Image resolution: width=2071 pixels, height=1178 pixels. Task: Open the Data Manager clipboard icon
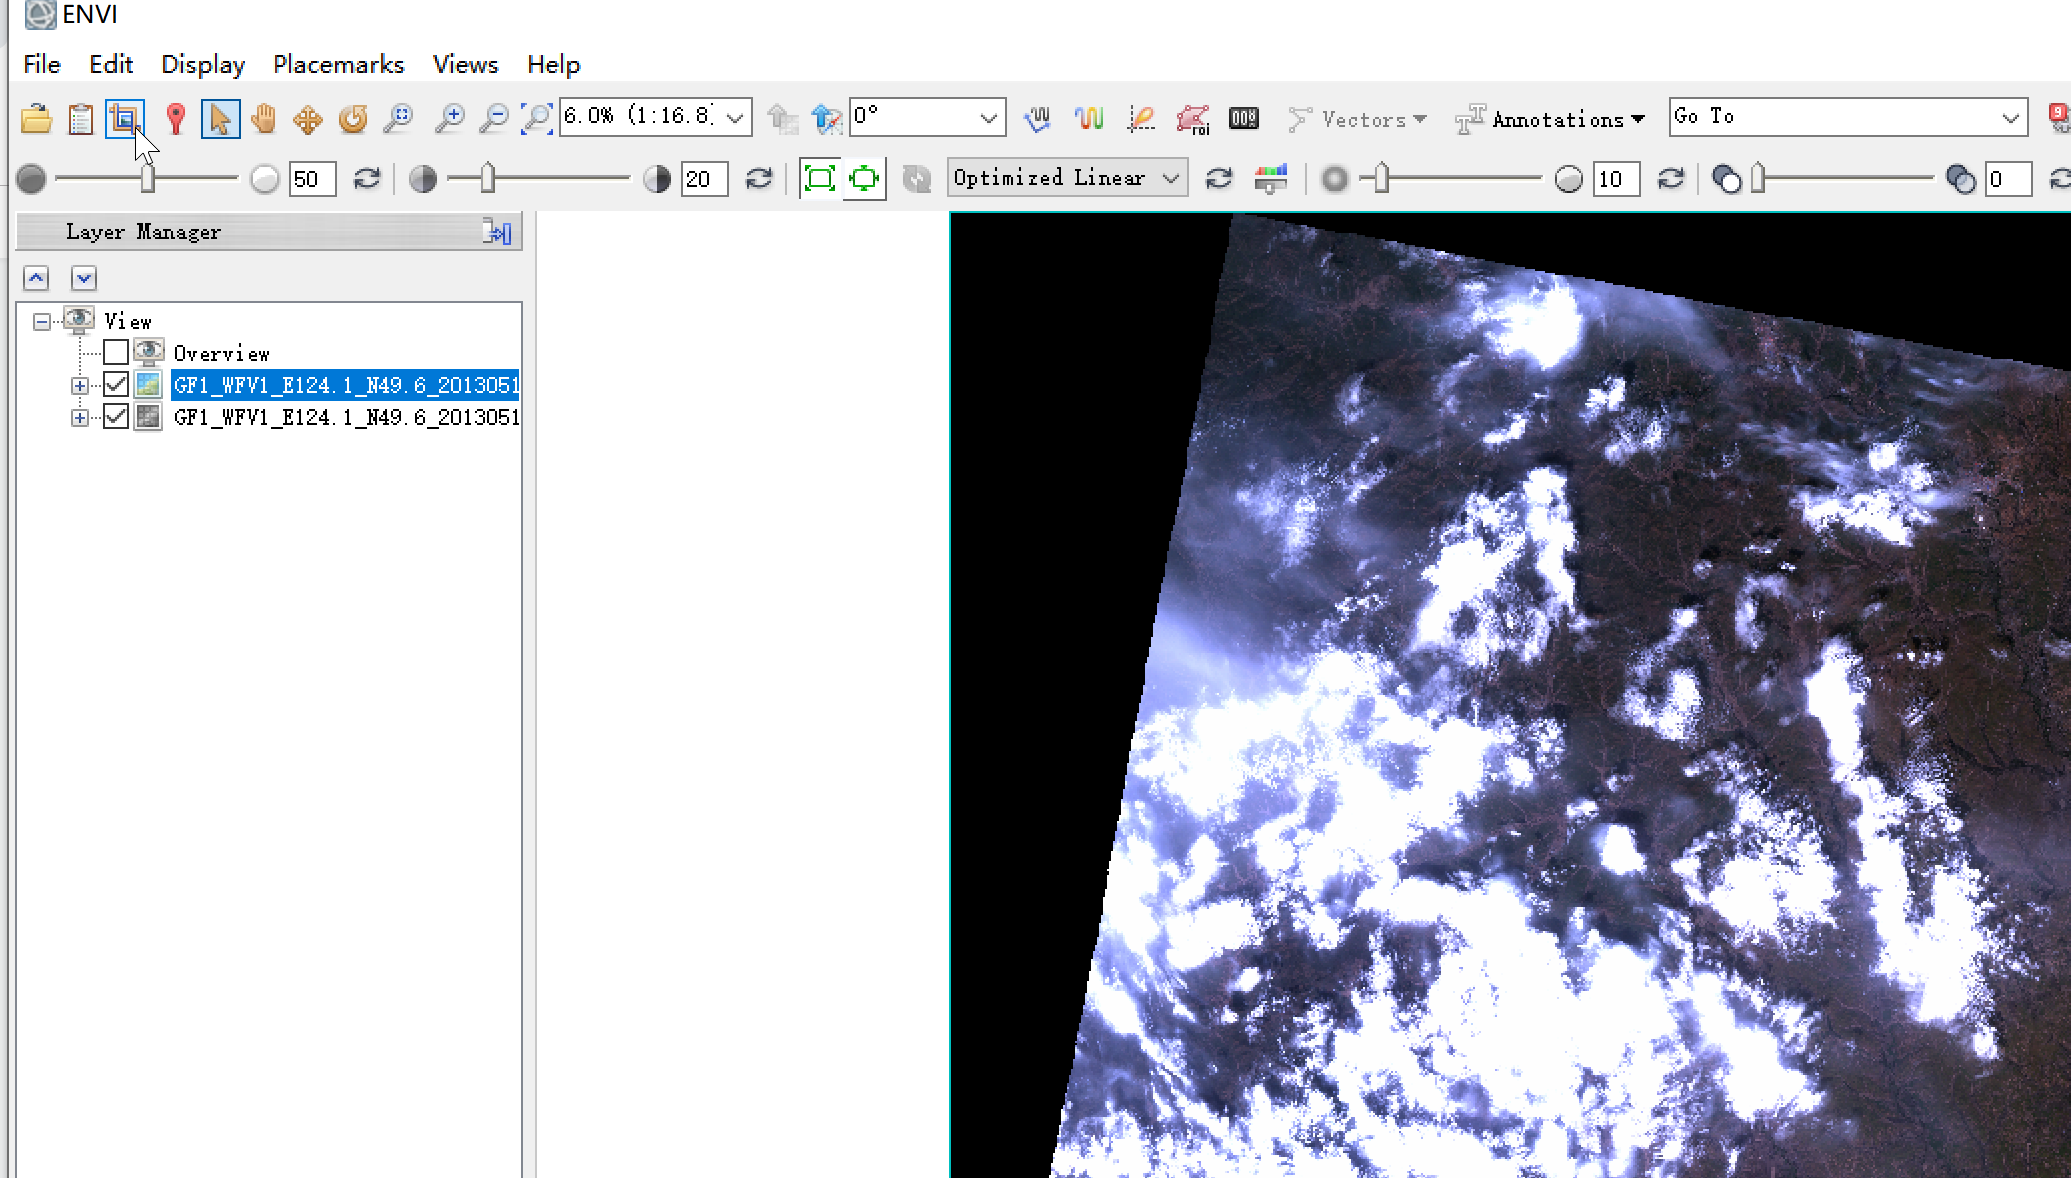[x=80, y=119]
